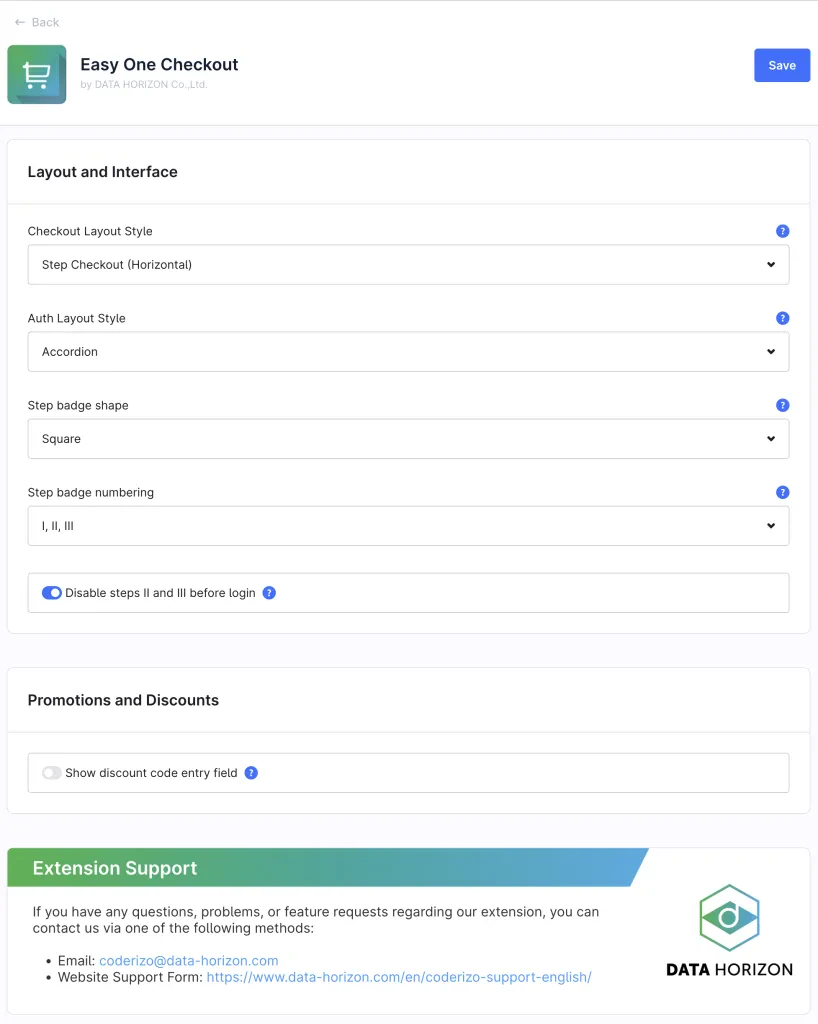Image resolution: width=818 pixels, height=1024 pixels.
Task: Click help icon for Auth Layout Style
Action: (782, 318)
